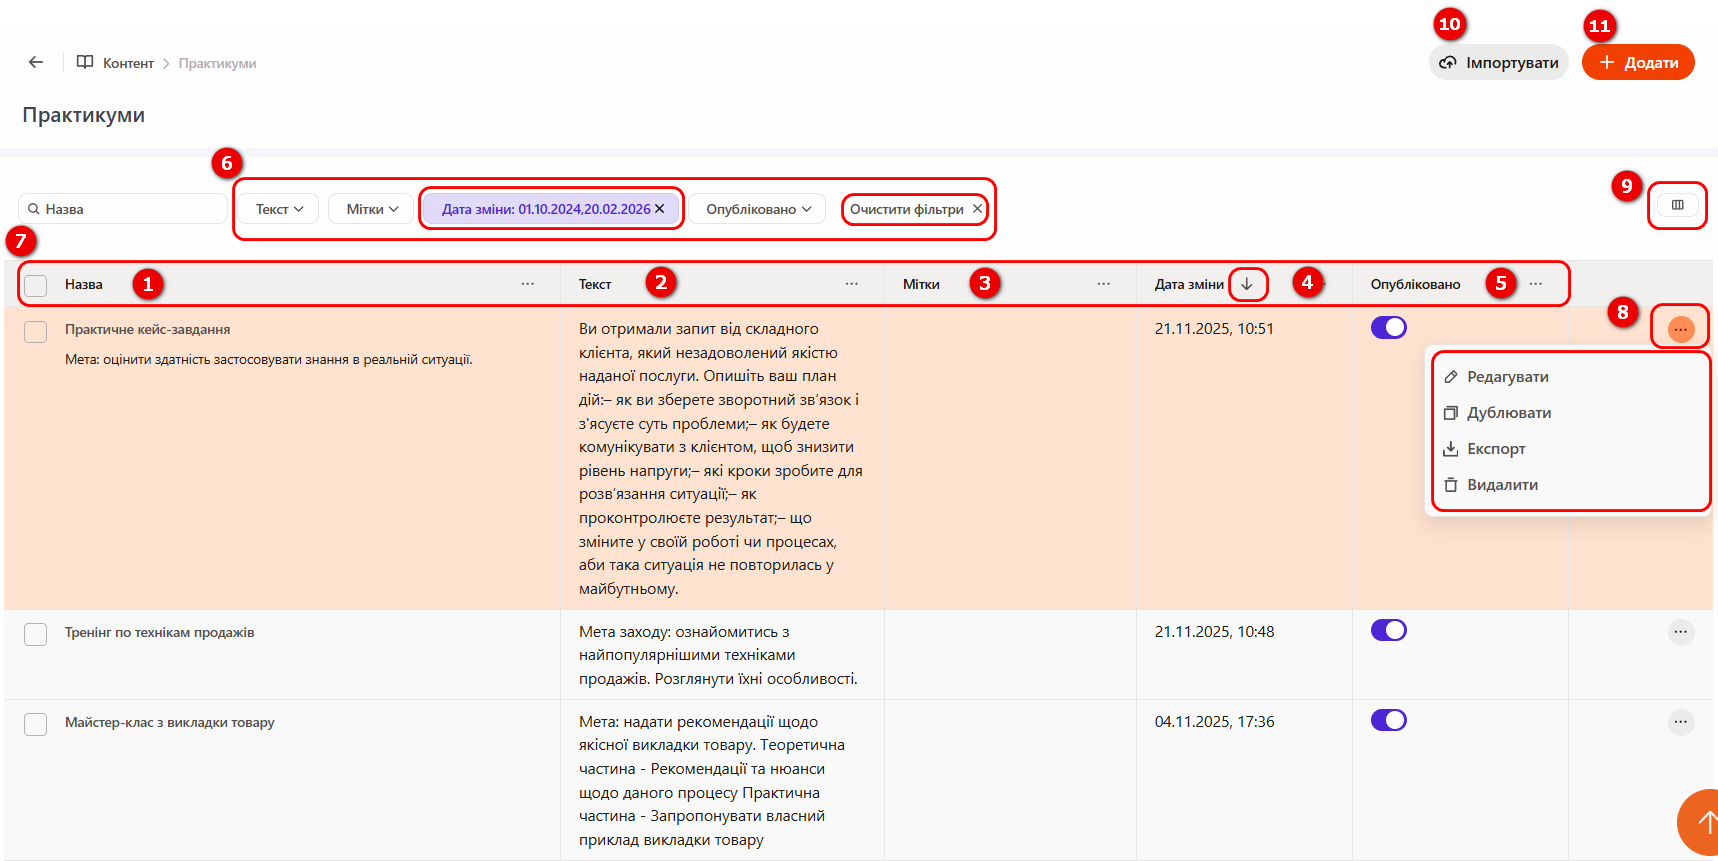The image size is (1718, 861).
Task: Open options dots in Назва column header
Action: (x=527, y=284)
